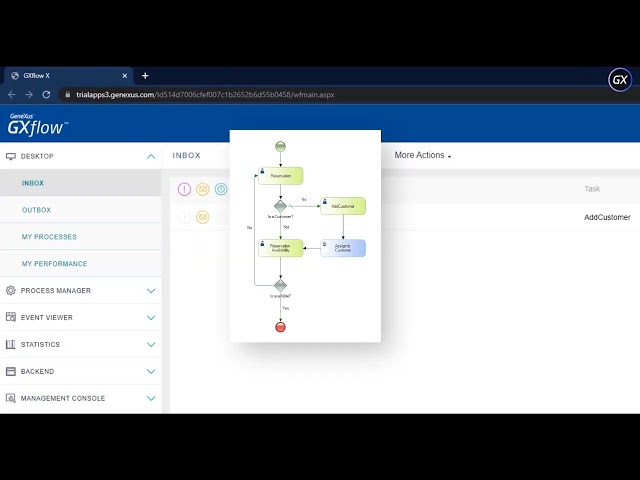This screenshot has width=640, height=480.
Task: Click the browser address bar URL
Action: pyautogui.click(x=205, y=95)
